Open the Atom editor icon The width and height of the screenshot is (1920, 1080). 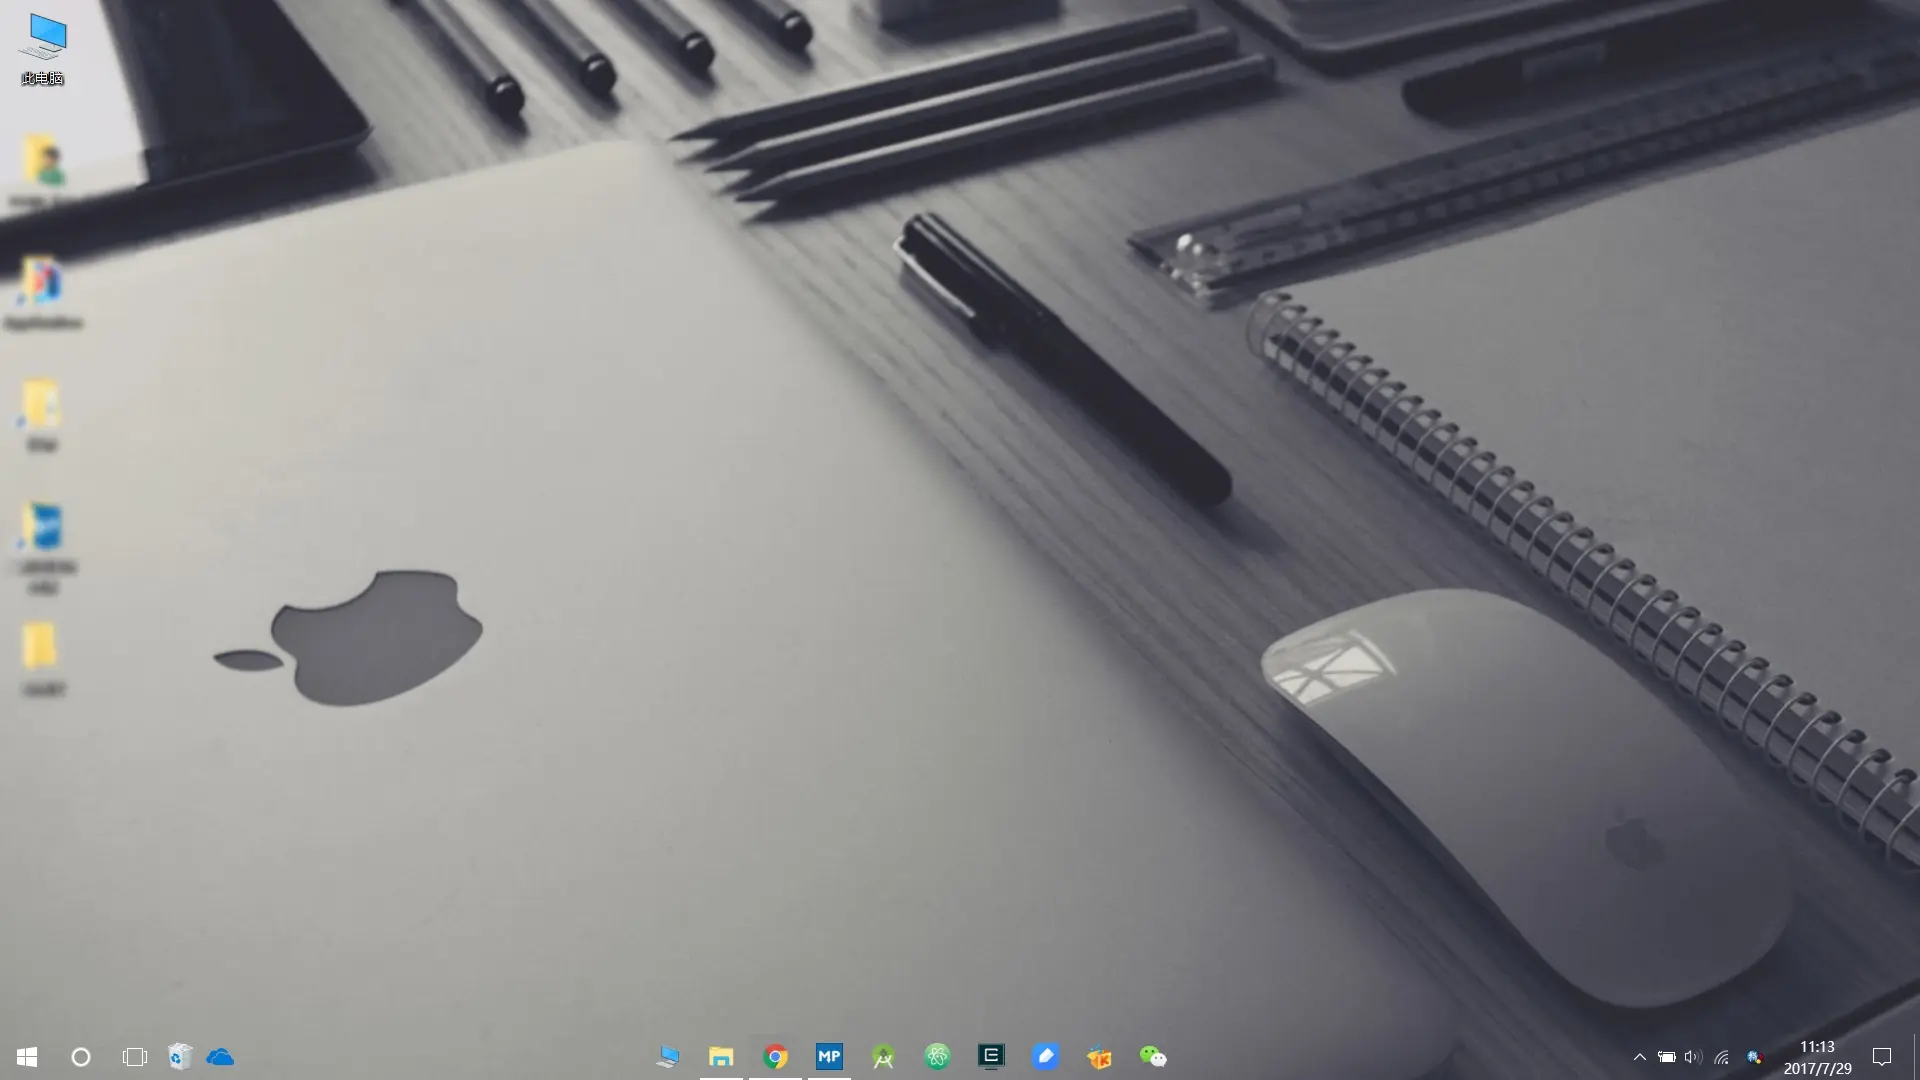point(937,1057)
